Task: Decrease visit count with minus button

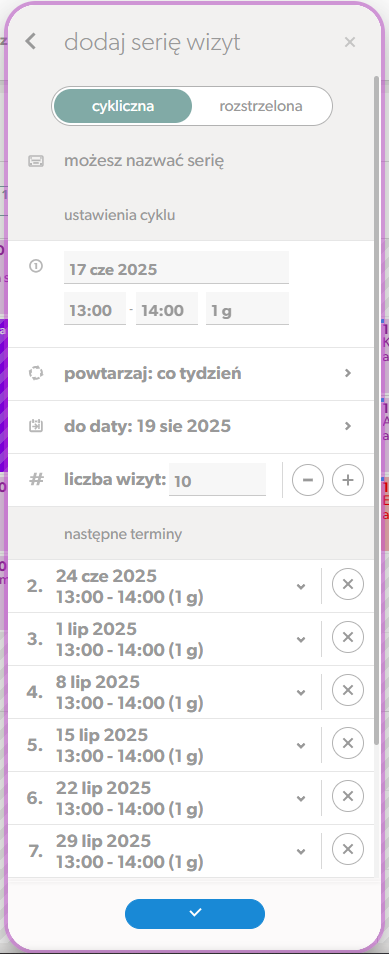Action: pyautogui.click(x=308, y=480)
